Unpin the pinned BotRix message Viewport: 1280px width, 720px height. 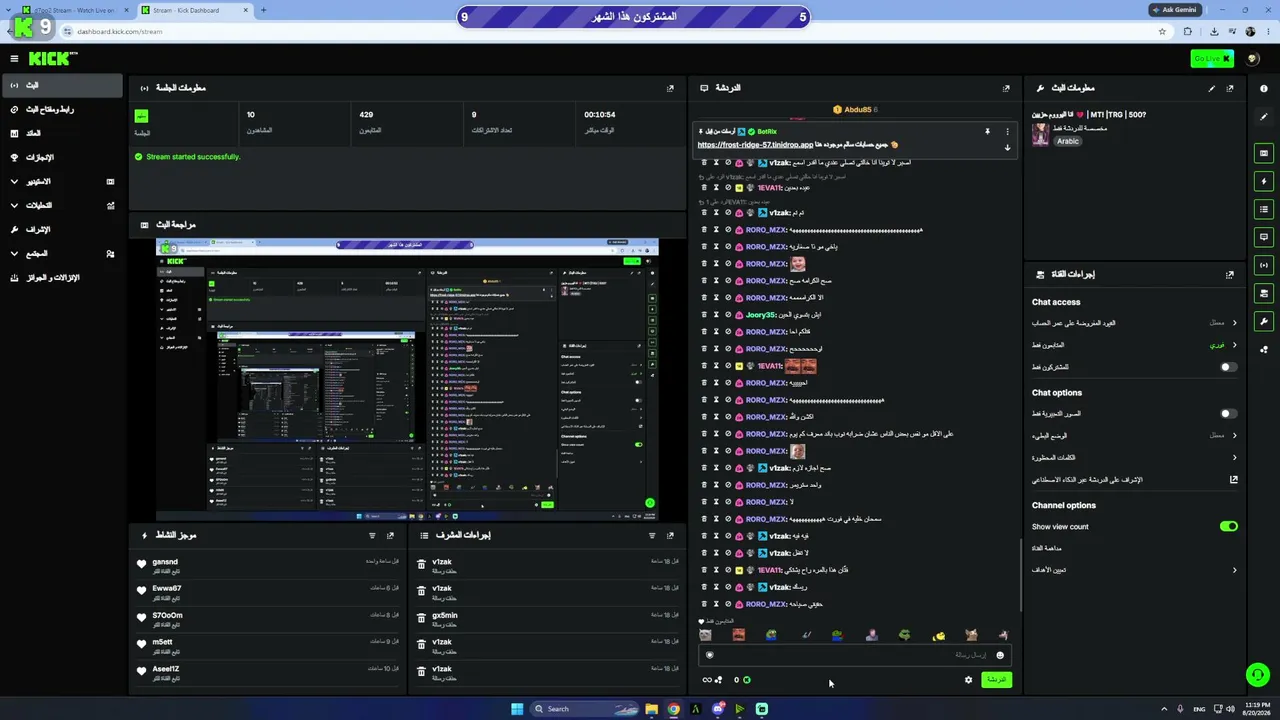[x=987, y=131]
